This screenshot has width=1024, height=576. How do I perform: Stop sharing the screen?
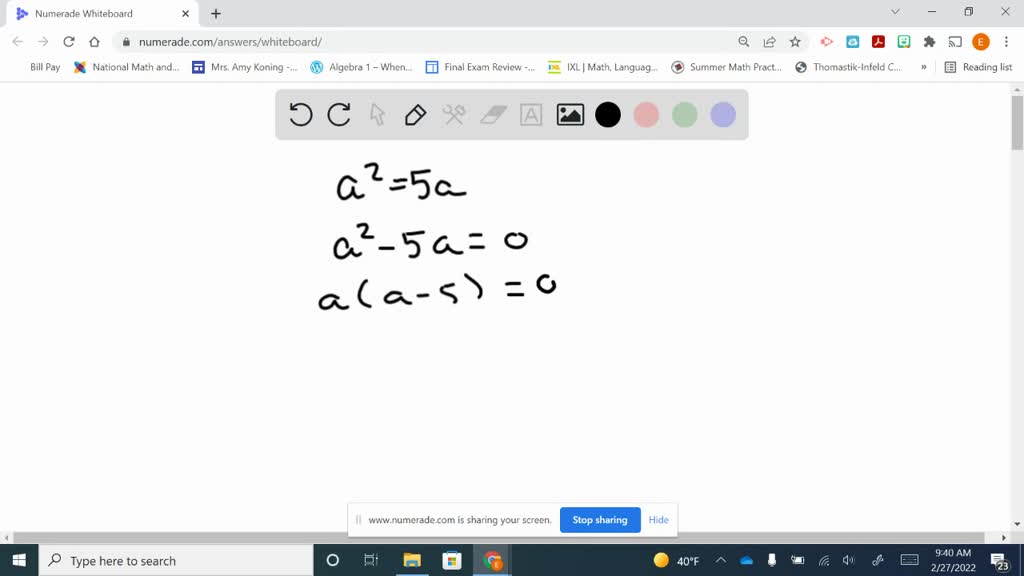coord(600,520)
